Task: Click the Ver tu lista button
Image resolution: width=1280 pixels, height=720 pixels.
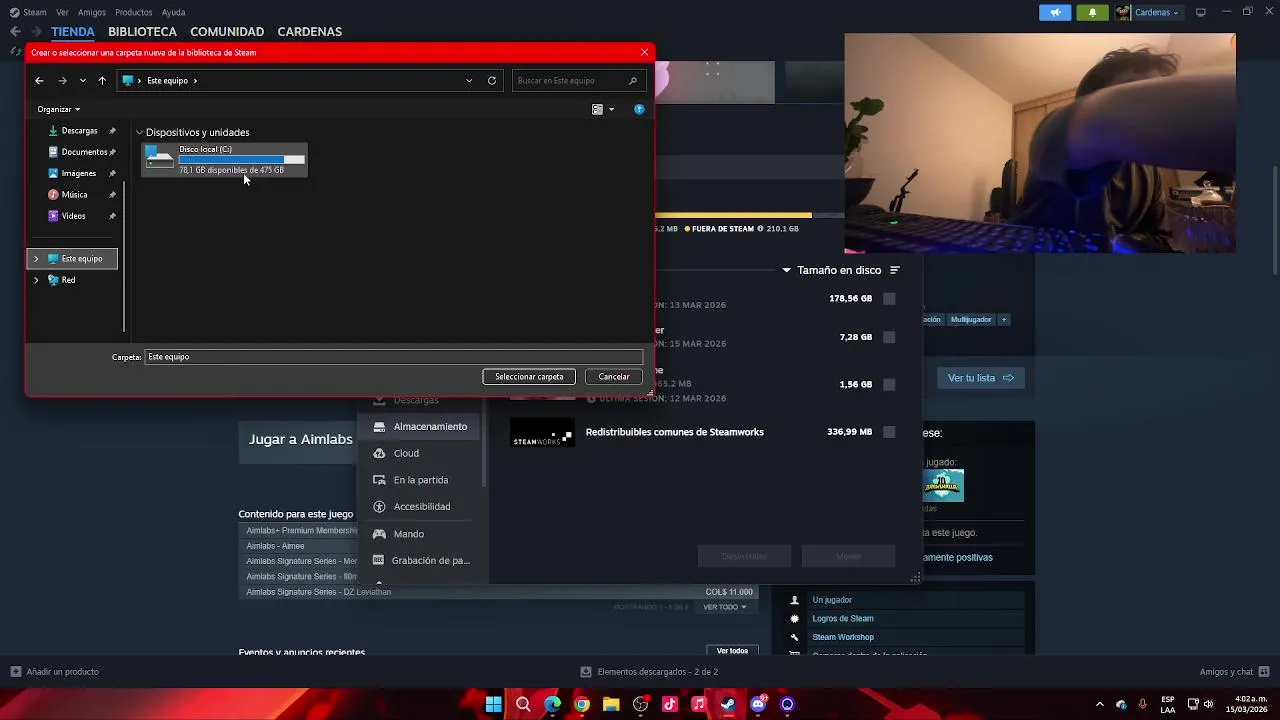Action: point(980,378)
